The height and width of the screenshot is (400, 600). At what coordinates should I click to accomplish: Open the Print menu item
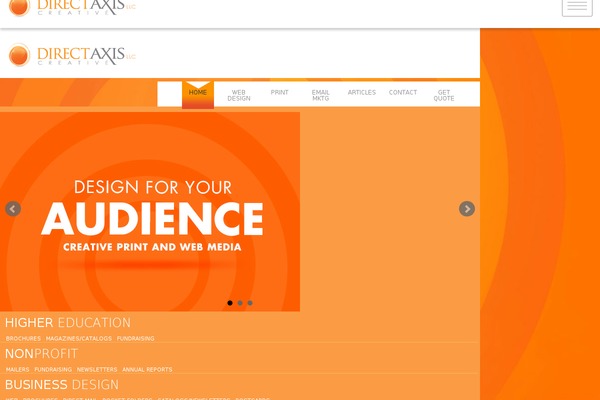(x=279, y=92)
